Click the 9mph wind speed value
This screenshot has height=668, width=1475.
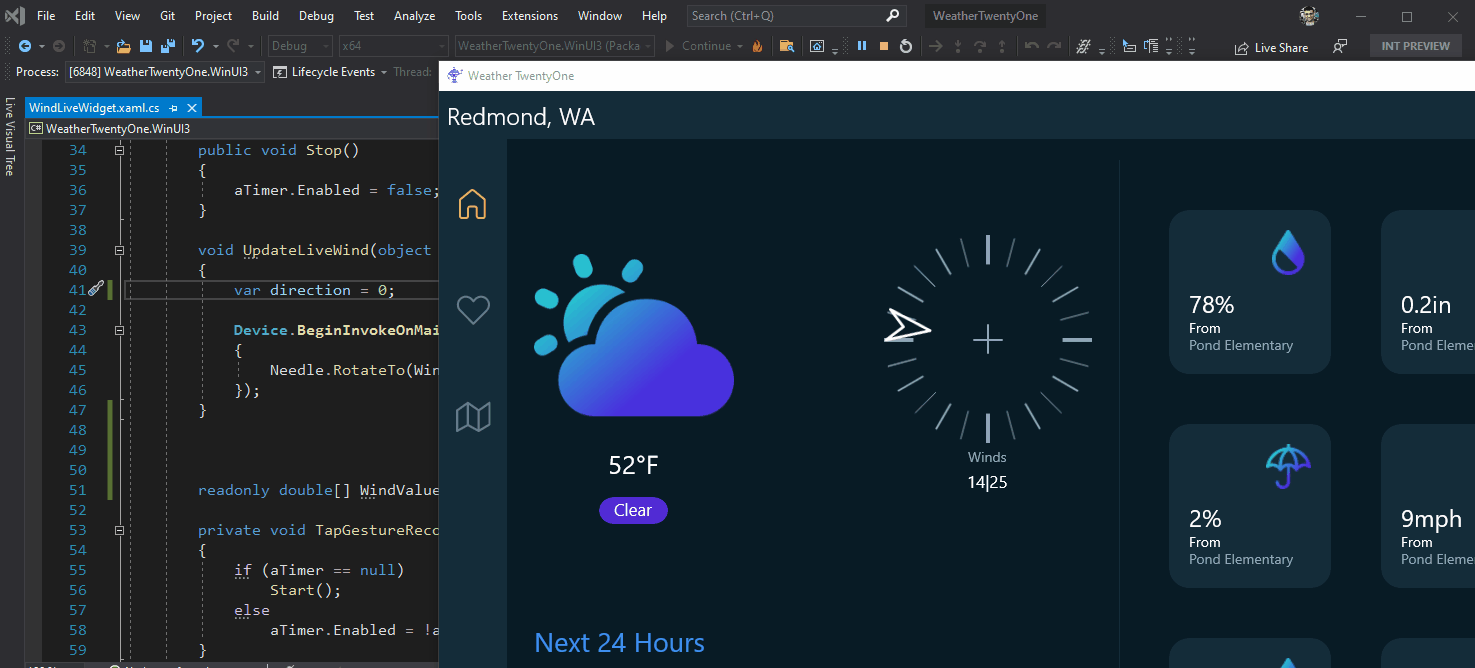click(x=1431, y=518)
